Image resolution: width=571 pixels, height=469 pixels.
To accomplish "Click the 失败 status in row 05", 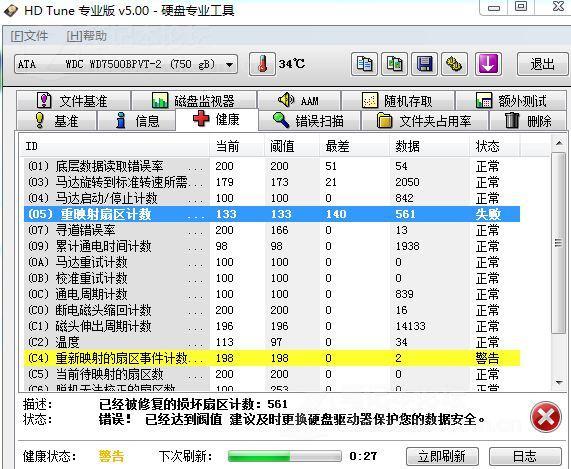I will pos(488,214).
